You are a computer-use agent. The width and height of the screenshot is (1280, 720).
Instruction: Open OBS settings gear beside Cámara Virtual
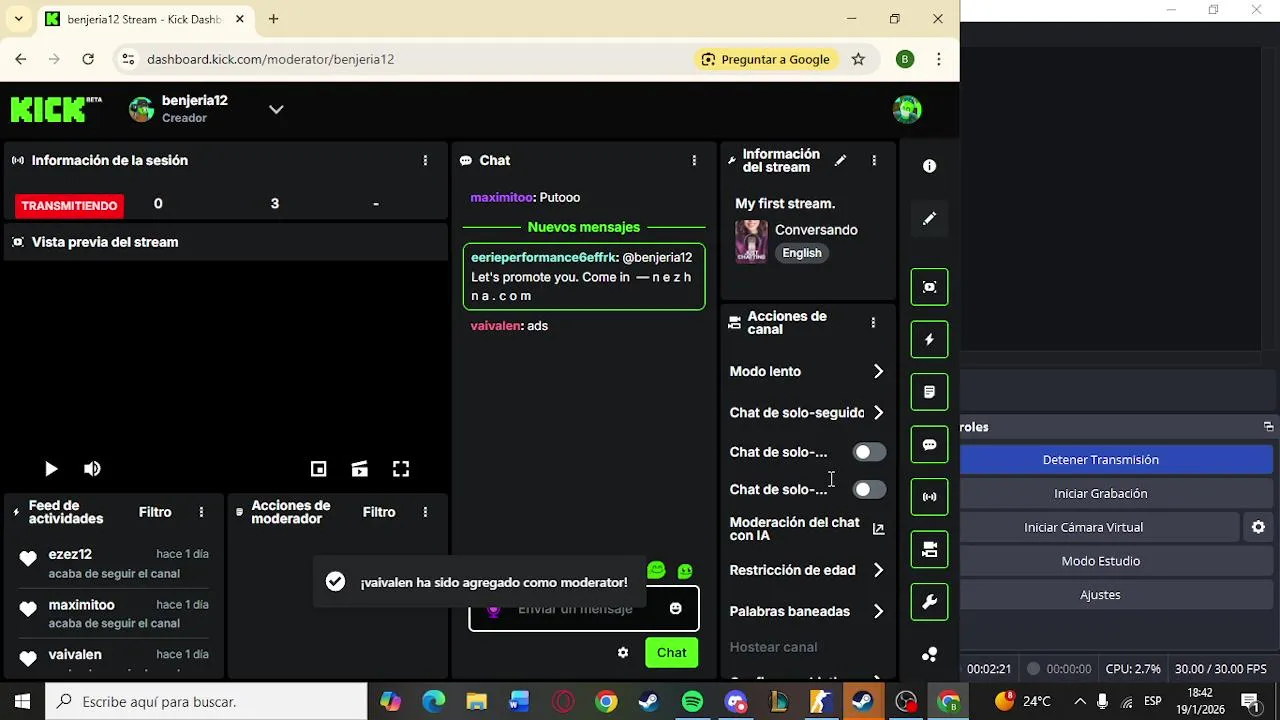(1258, 527)
